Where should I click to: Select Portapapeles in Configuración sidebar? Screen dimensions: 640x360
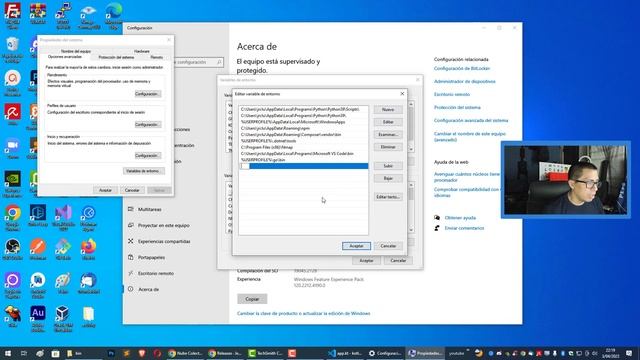[151, 257]
